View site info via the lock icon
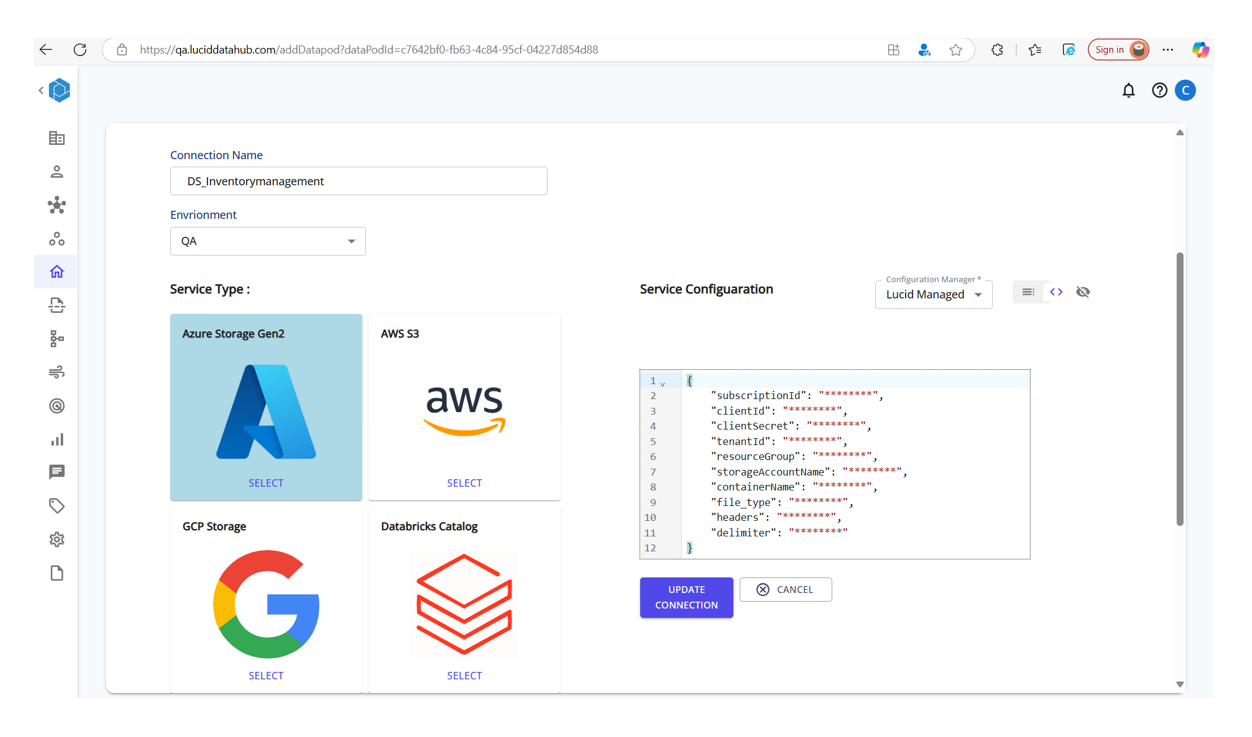 pyautogui.click(x=122, y=49)
